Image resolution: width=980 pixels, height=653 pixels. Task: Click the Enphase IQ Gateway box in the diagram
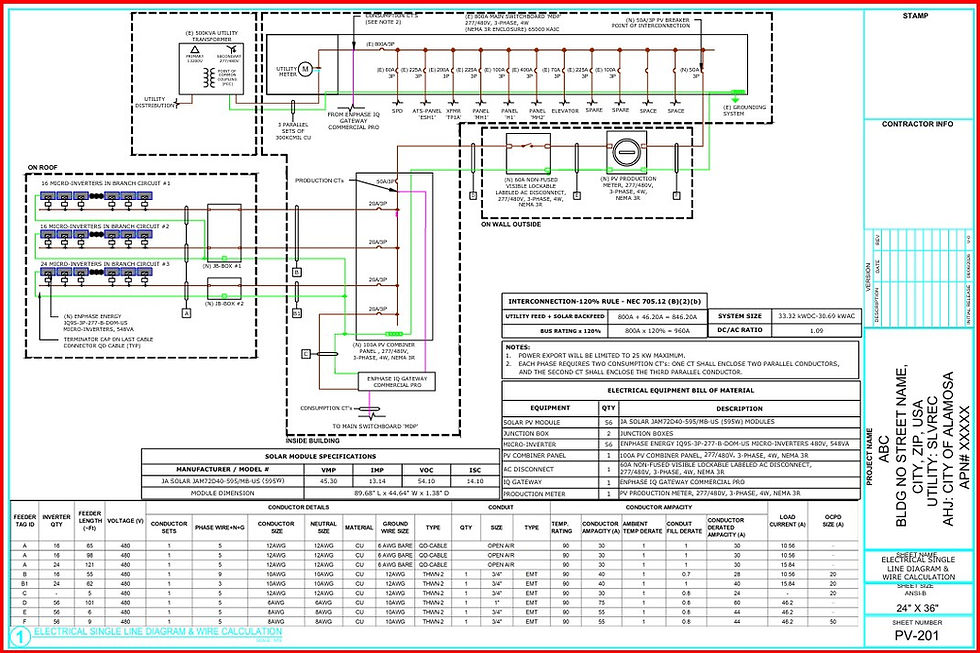397,382
